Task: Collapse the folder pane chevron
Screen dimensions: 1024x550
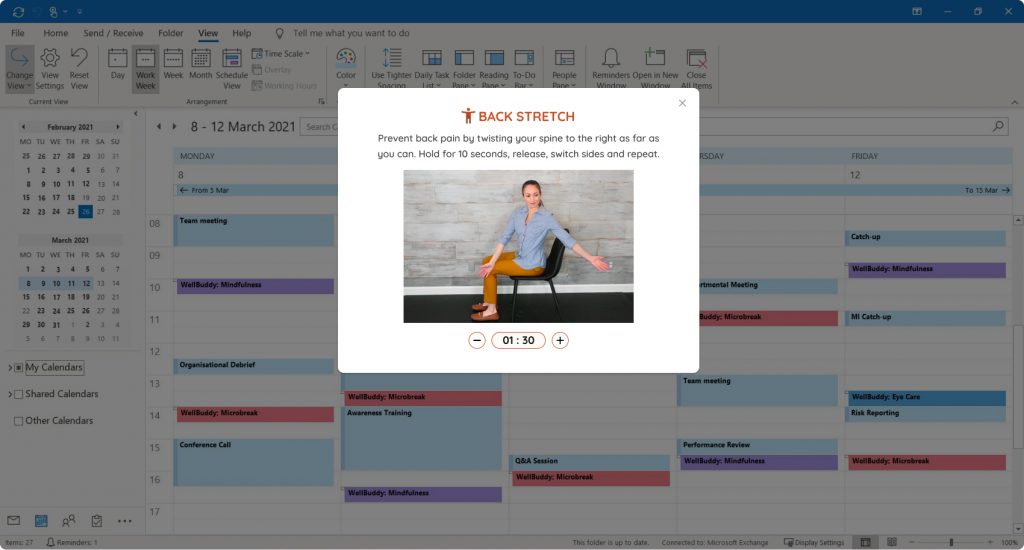Action: (x=136, y=114)
